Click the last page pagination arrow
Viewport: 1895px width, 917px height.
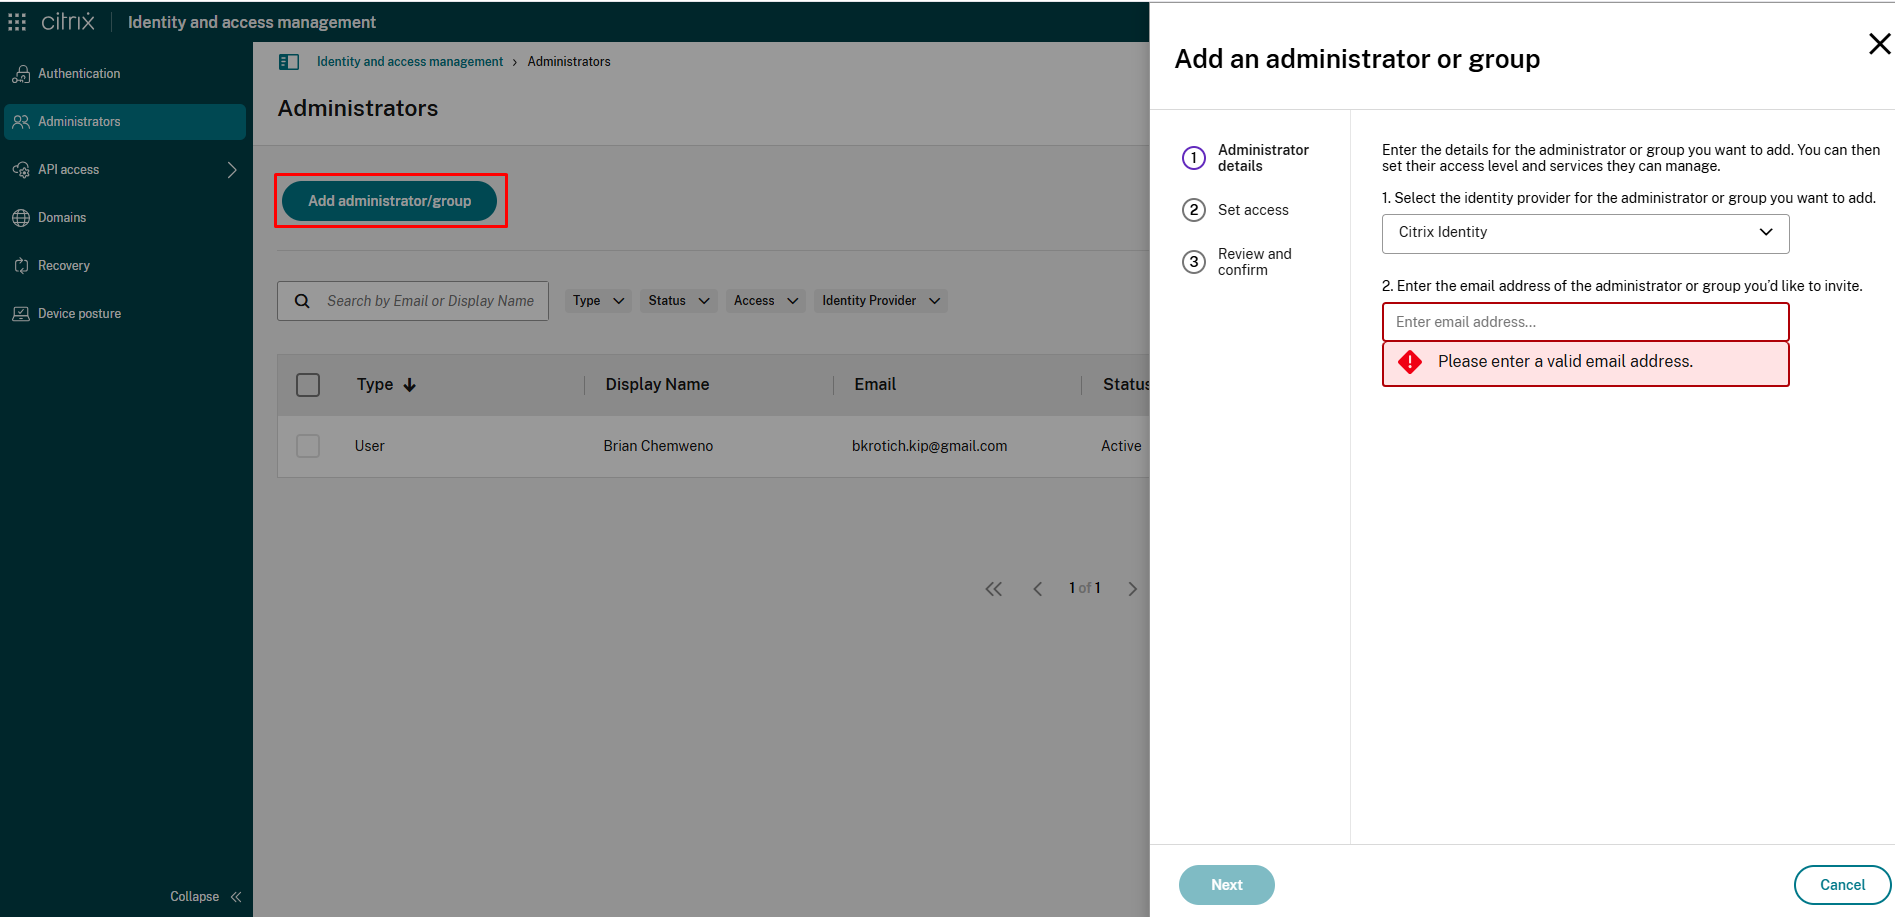[1133, 588]
